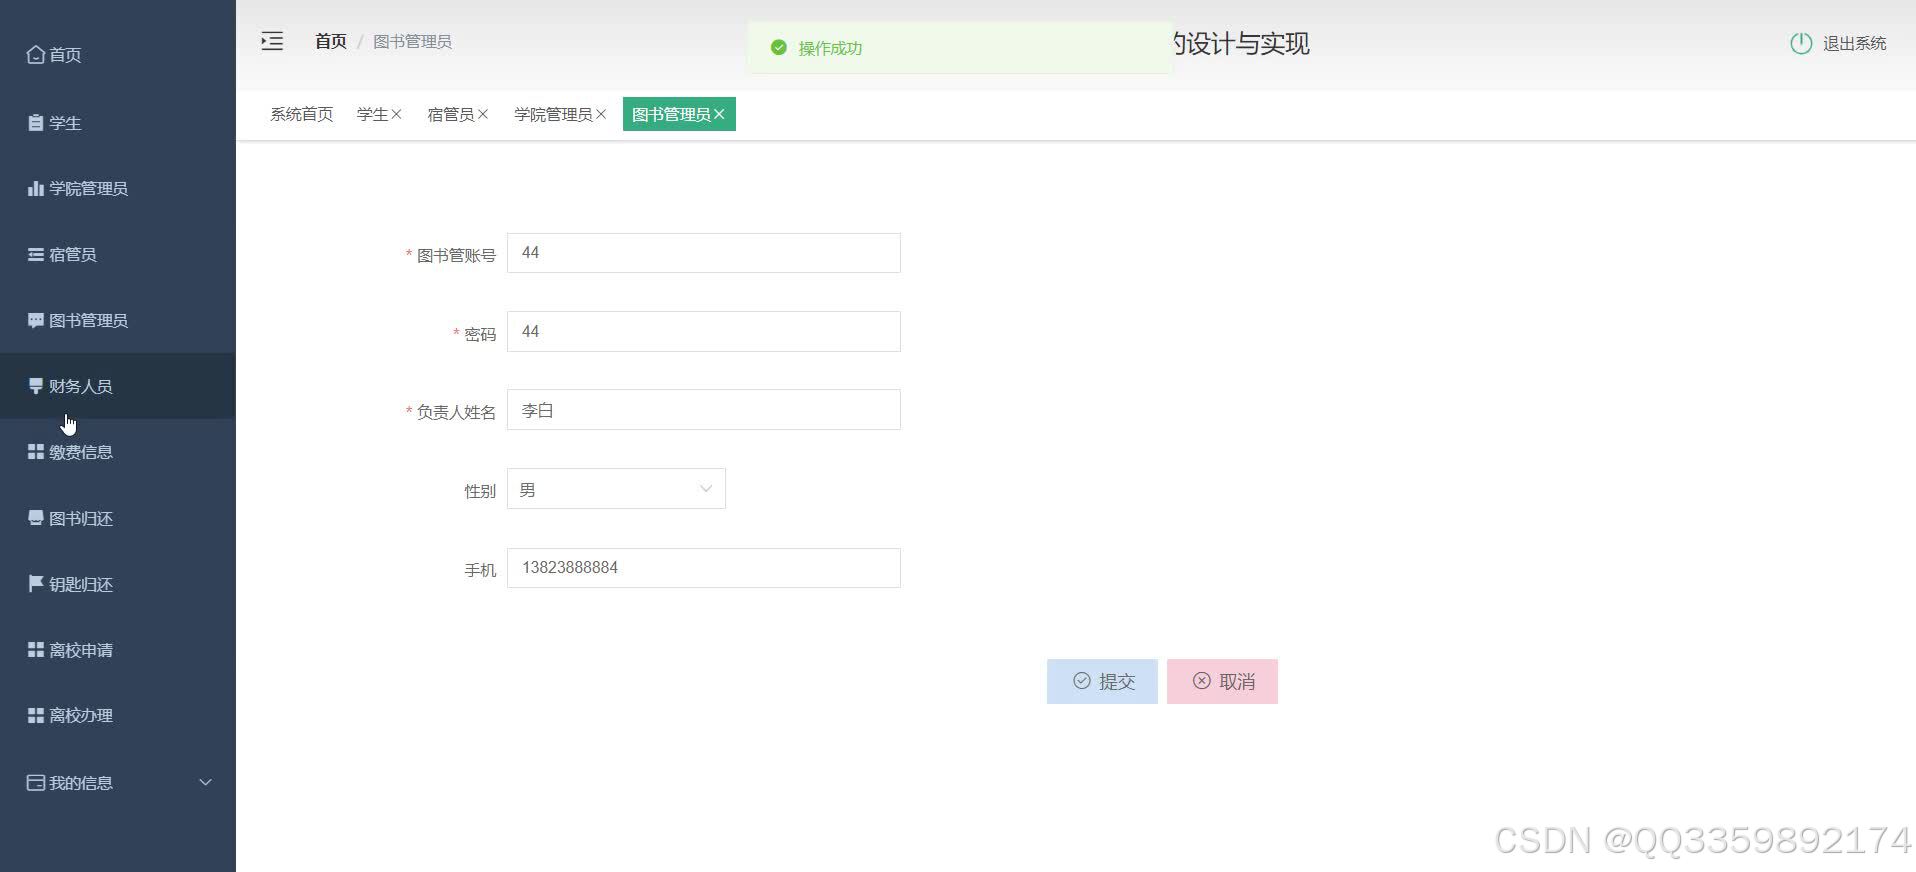Close the 学院管理员 tab
Viewport: 1916px width, 872px height.
(601, 114)
